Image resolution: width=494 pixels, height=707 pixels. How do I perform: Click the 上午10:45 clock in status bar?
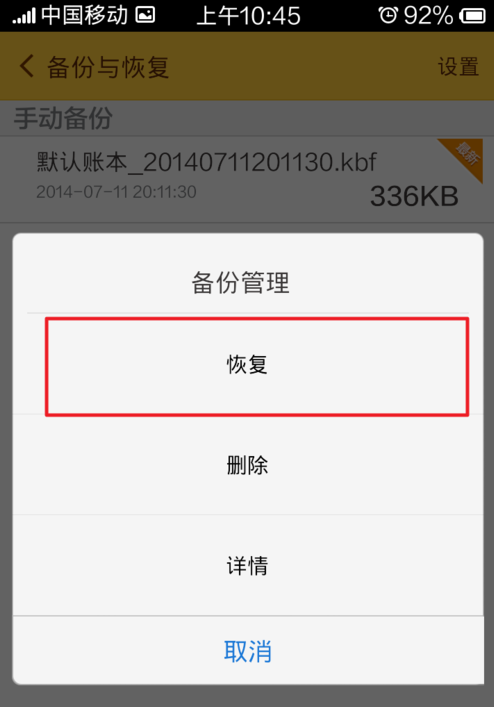coord(248,16)
